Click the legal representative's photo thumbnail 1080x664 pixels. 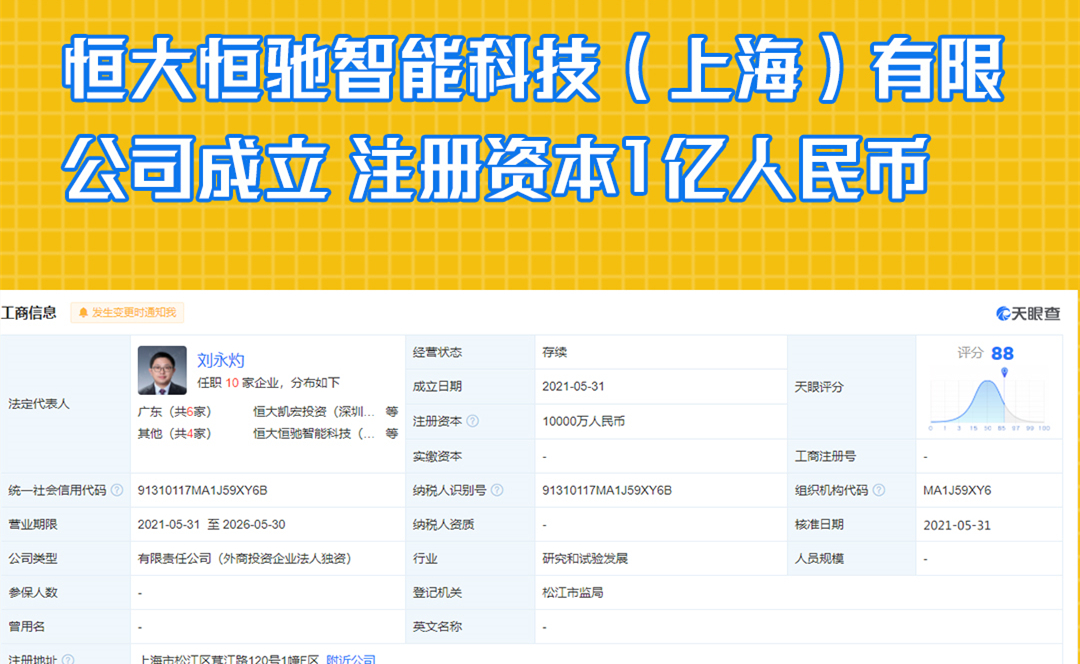click(162, 370)
